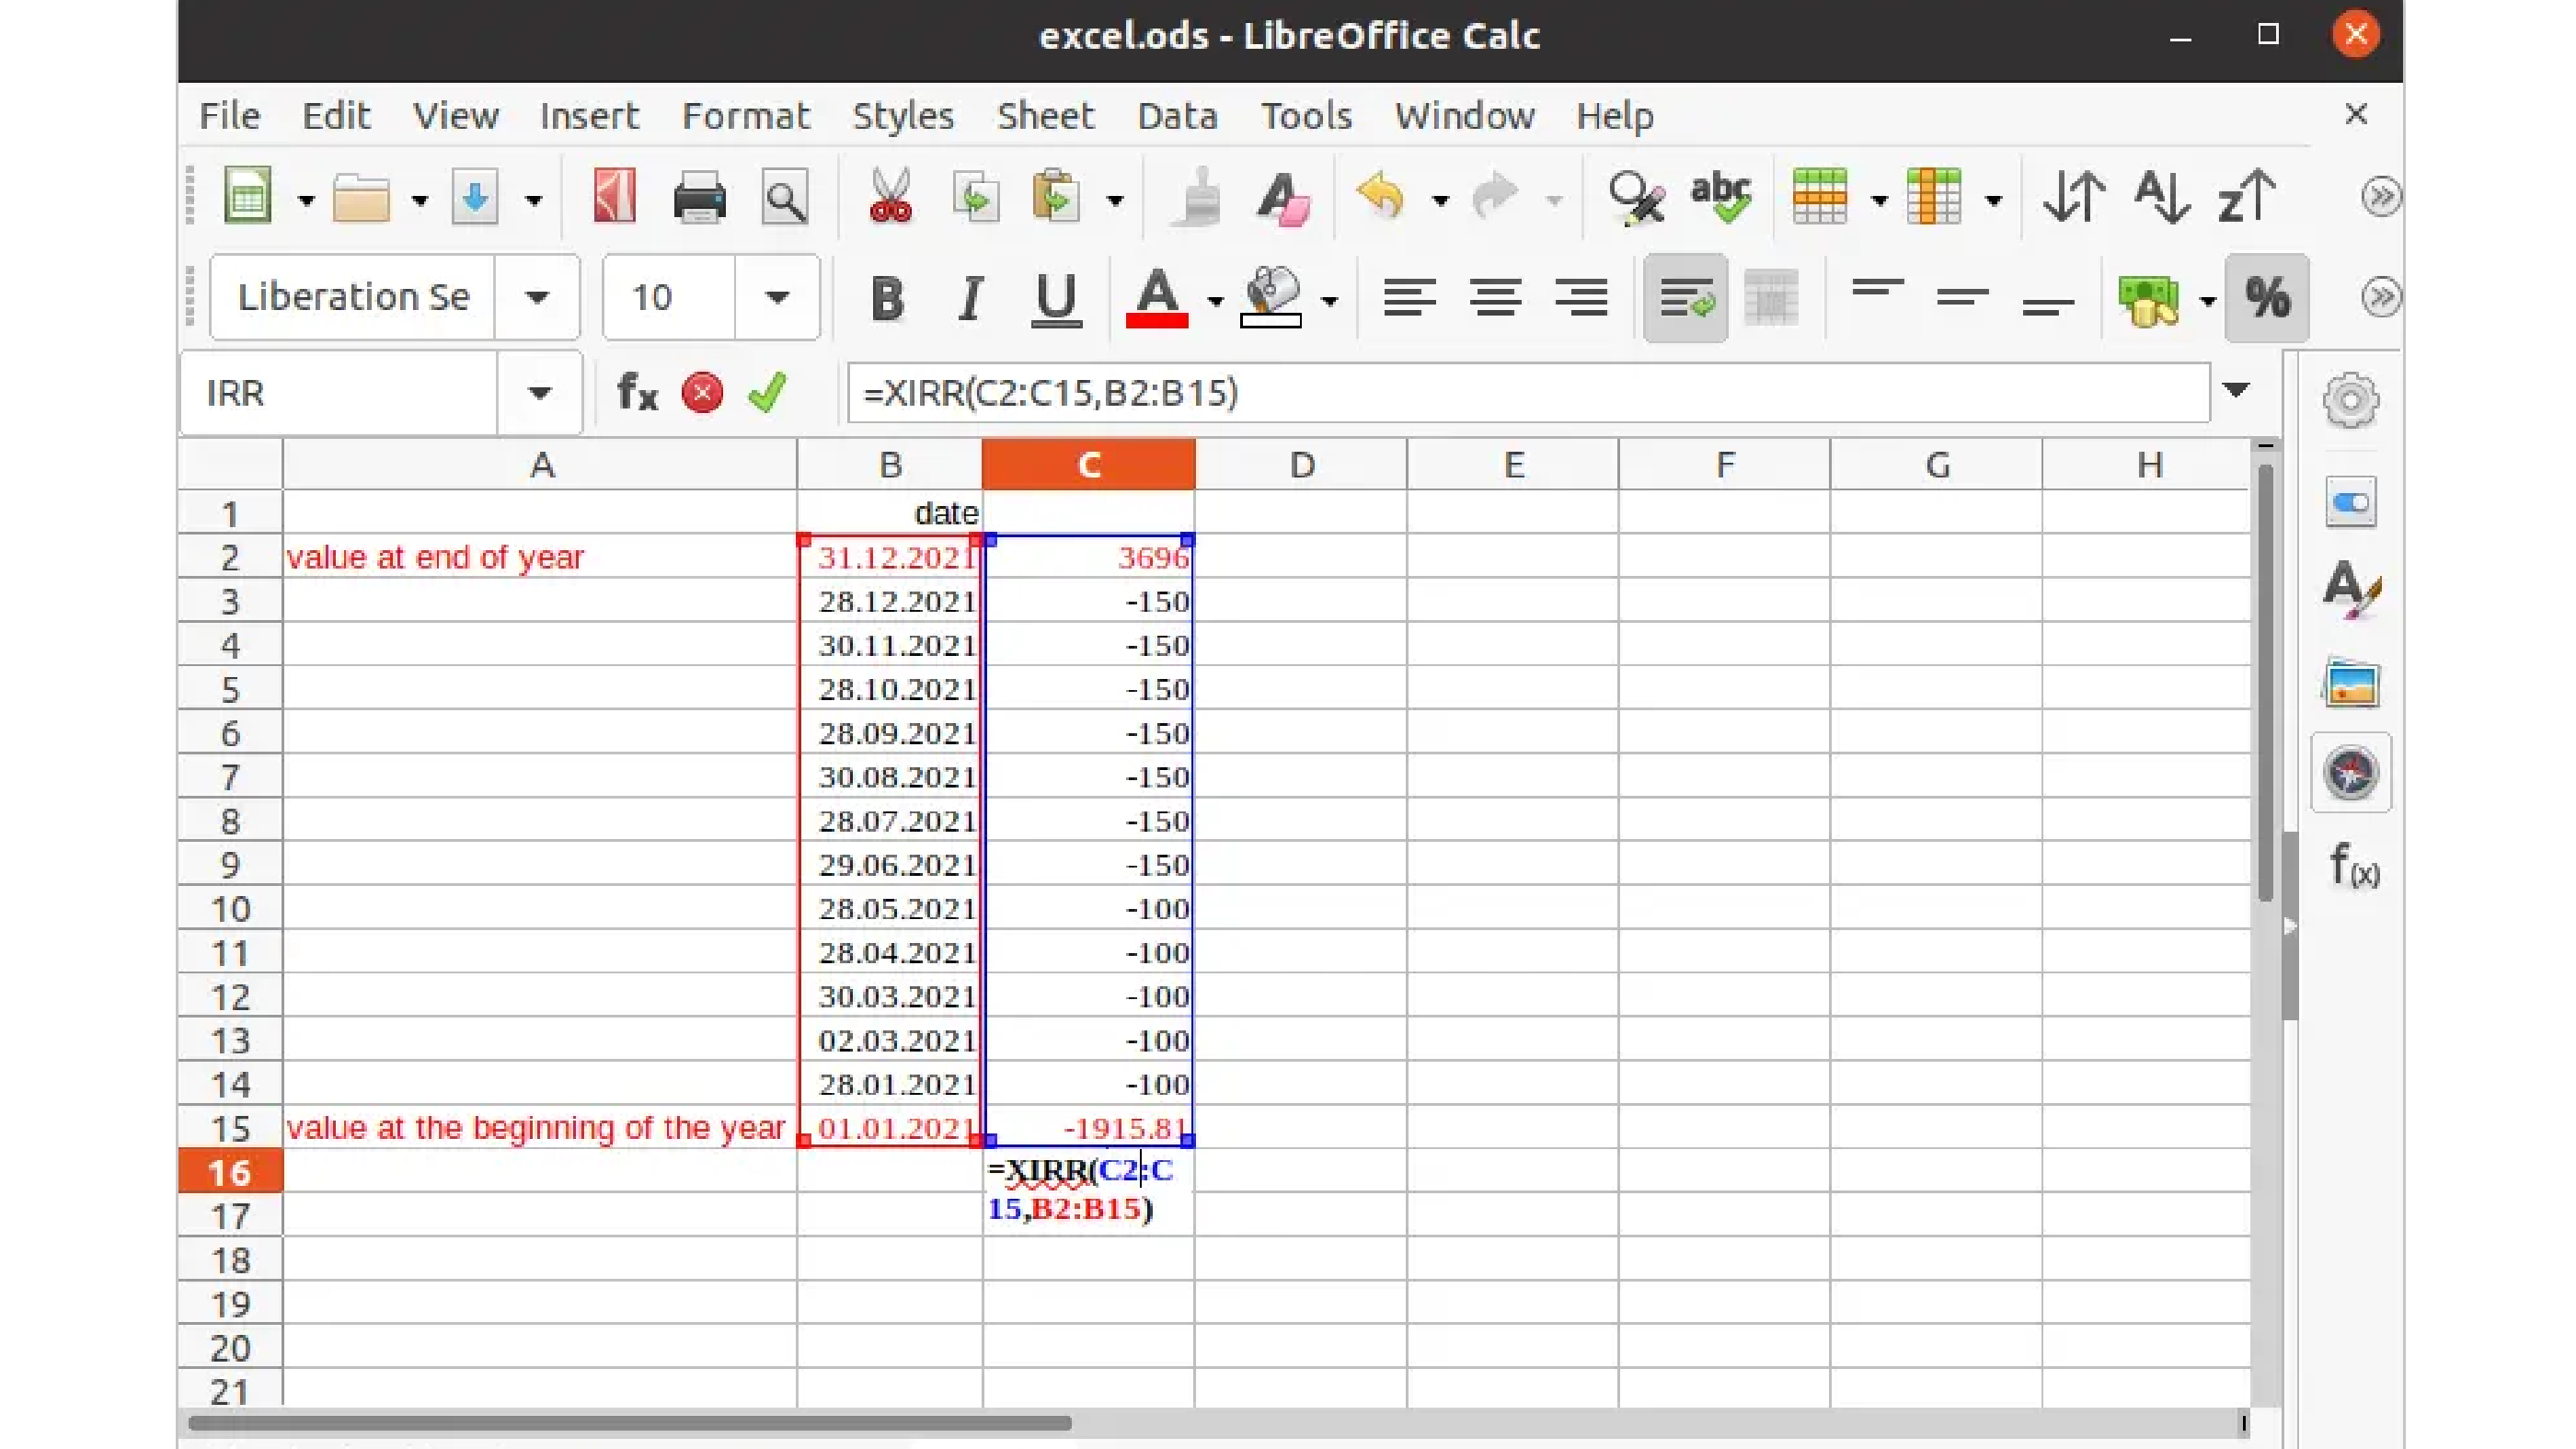Click the Clone Formatting paintbrush icon

click(1198, 196)
